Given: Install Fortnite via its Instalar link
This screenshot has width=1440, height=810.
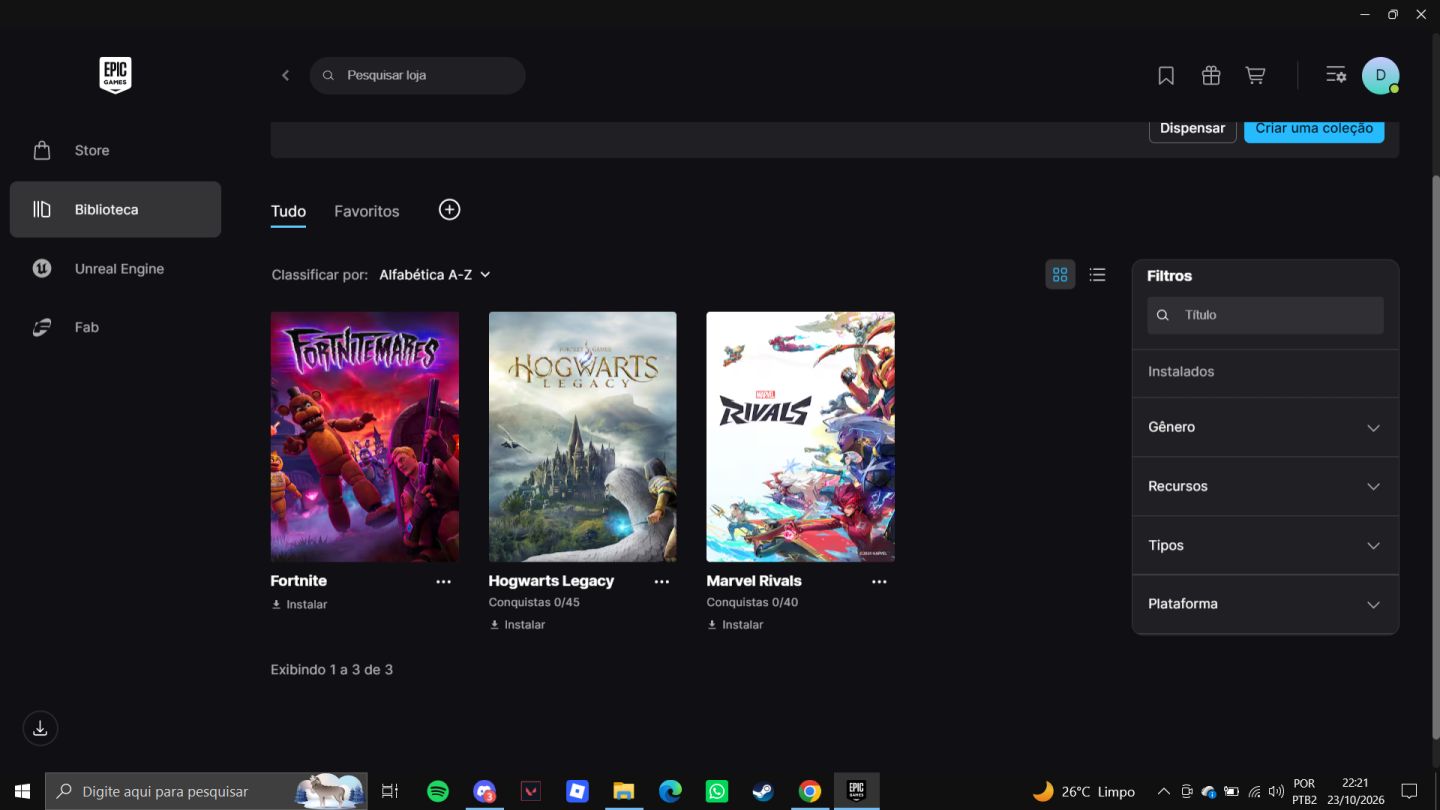Looking at the screenshot, I should pyautogui.click(x=299, y=604).
